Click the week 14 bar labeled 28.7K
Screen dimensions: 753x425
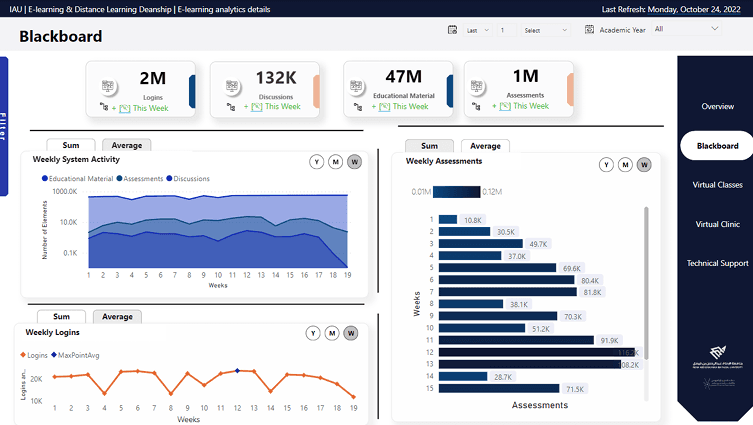pos(463,376)
